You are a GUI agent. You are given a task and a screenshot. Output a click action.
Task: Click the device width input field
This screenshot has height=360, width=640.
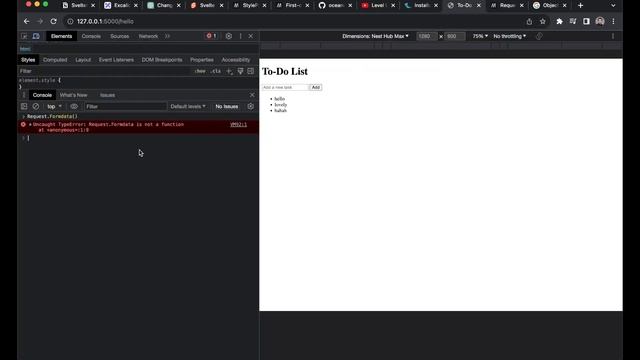click(427, 36)
